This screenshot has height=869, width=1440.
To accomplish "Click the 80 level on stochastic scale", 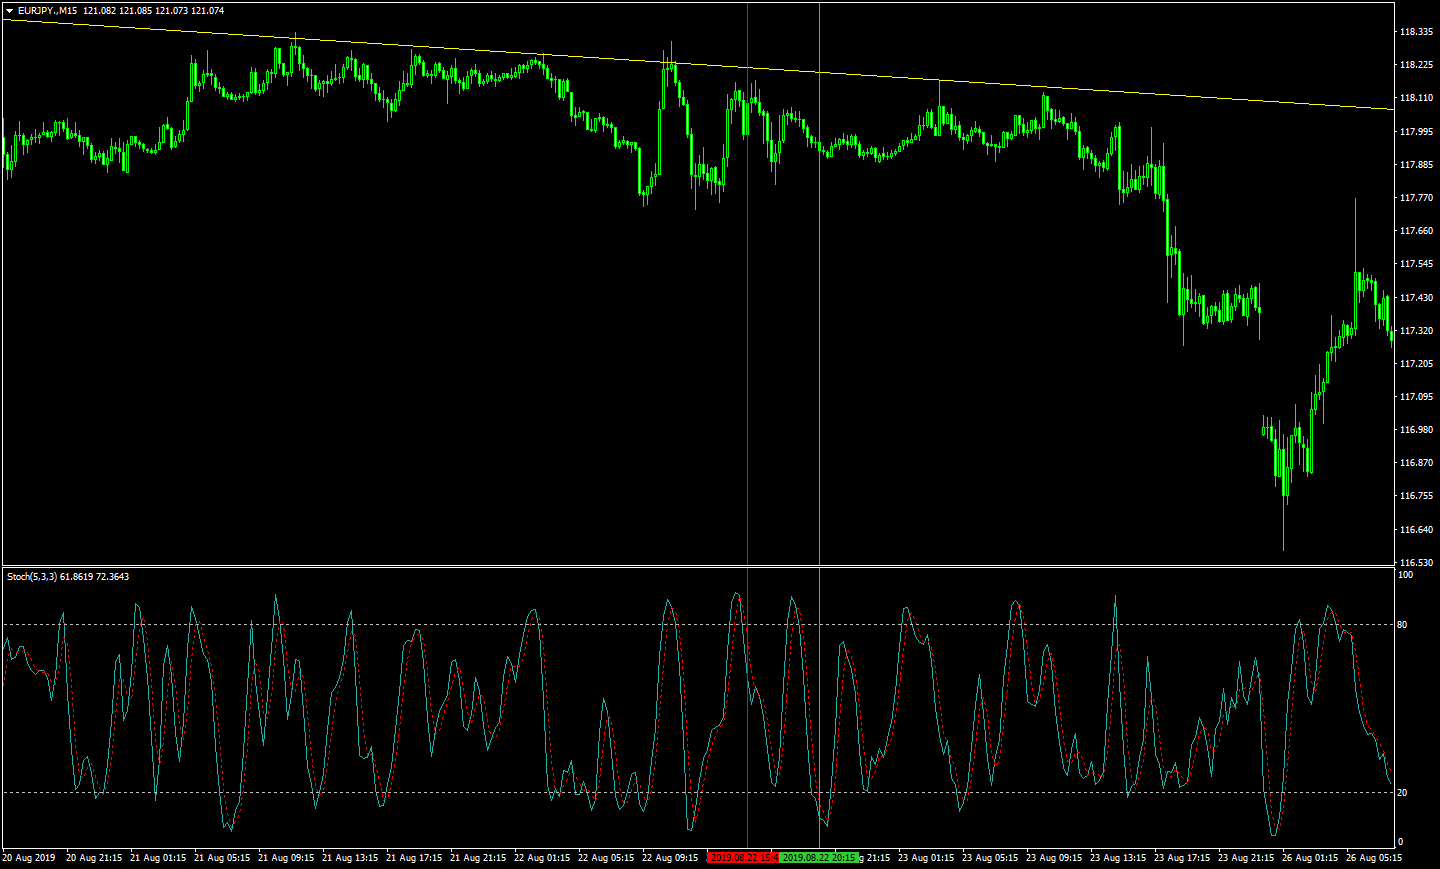I will click(1402, 625).
